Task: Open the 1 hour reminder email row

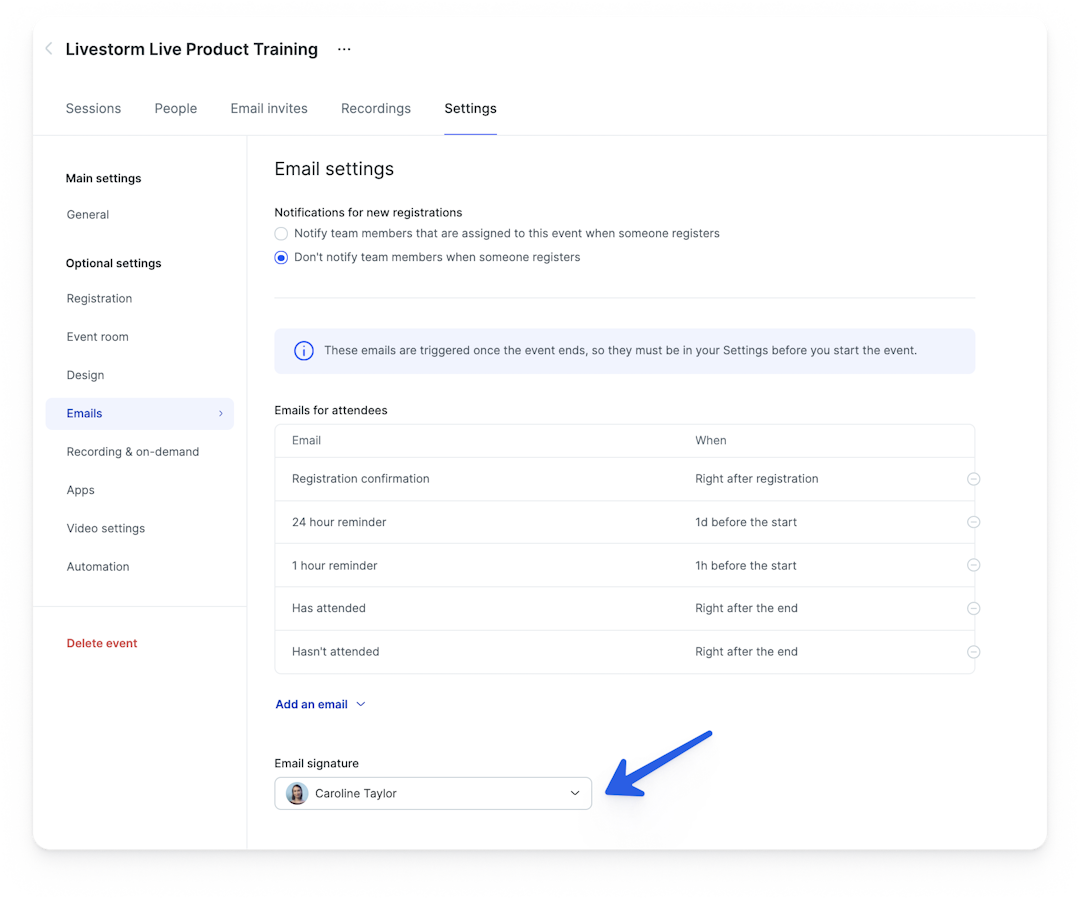Action: tap(625, 565)
